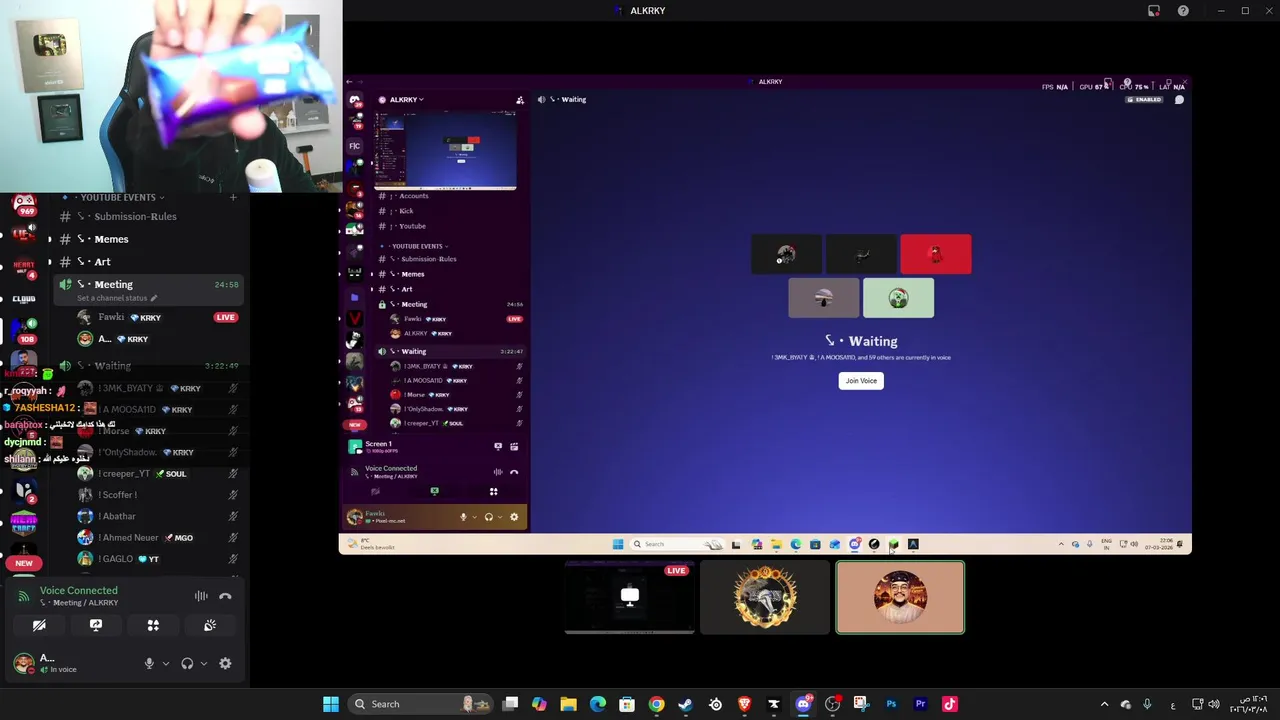
Task: Open Windows Start menu
Action: (x=330, y=704)
